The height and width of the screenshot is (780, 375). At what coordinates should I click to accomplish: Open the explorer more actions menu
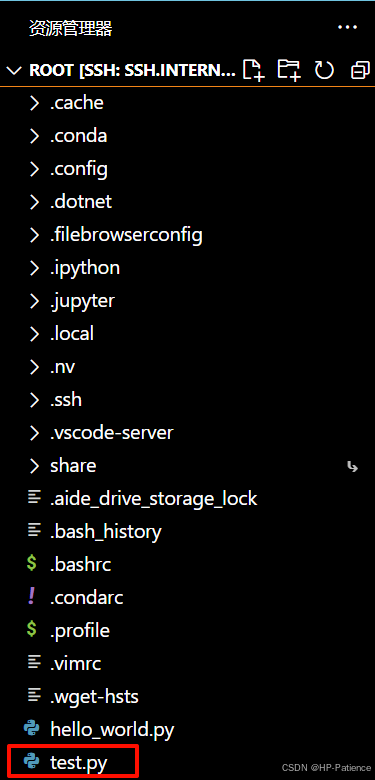[x=348, y=27]
